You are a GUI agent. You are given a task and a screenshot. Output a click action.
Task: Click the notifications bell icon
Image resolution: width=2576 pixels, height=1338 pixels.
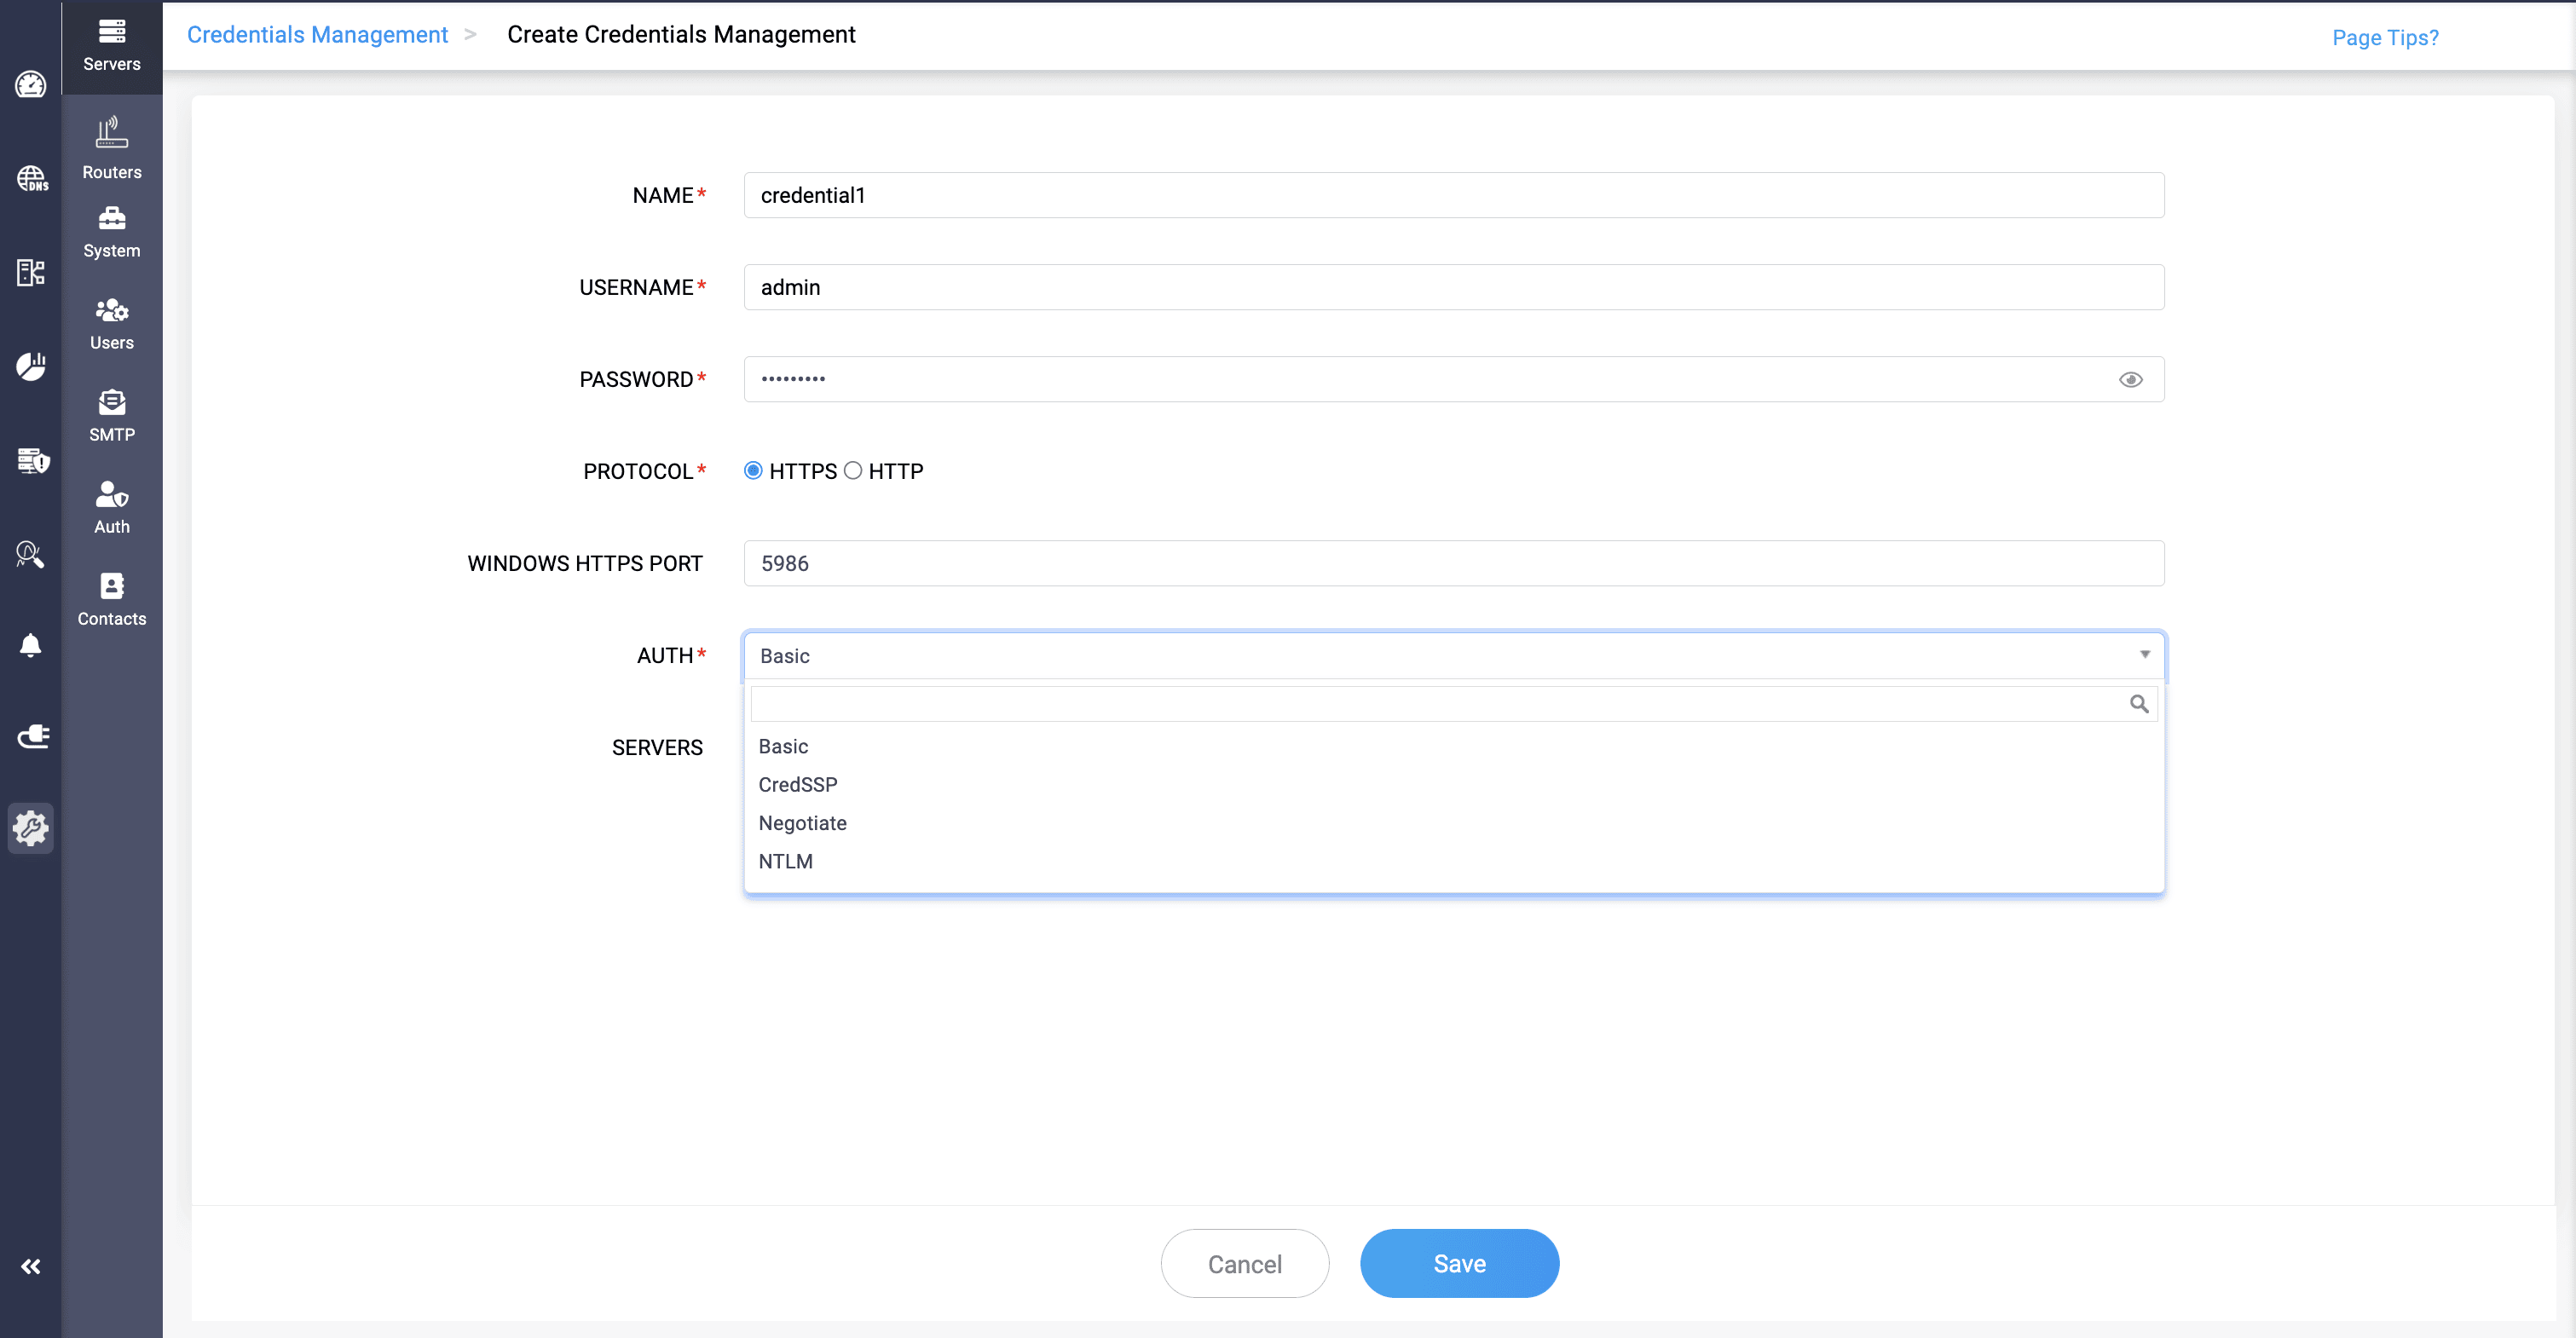[31, 645]
